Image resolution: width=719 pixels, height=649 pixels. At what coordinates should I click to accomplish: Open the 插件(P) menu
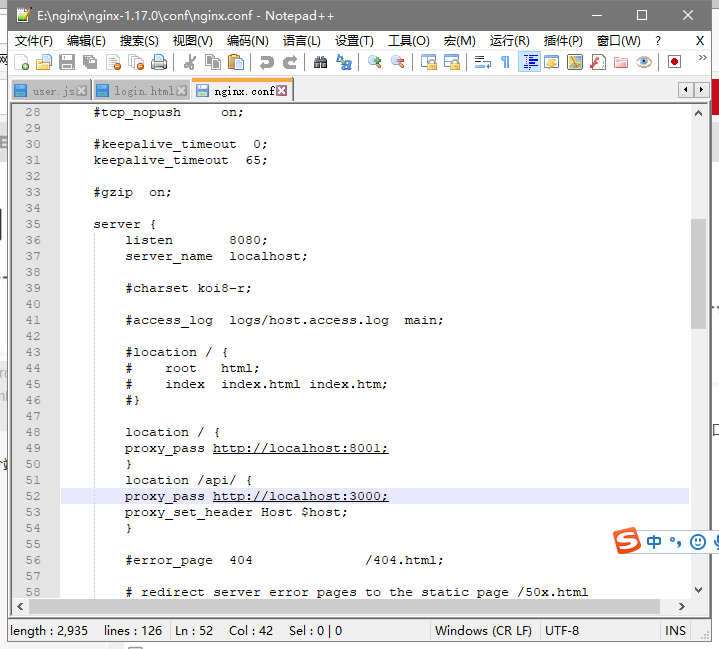click(x=563, y=41)
